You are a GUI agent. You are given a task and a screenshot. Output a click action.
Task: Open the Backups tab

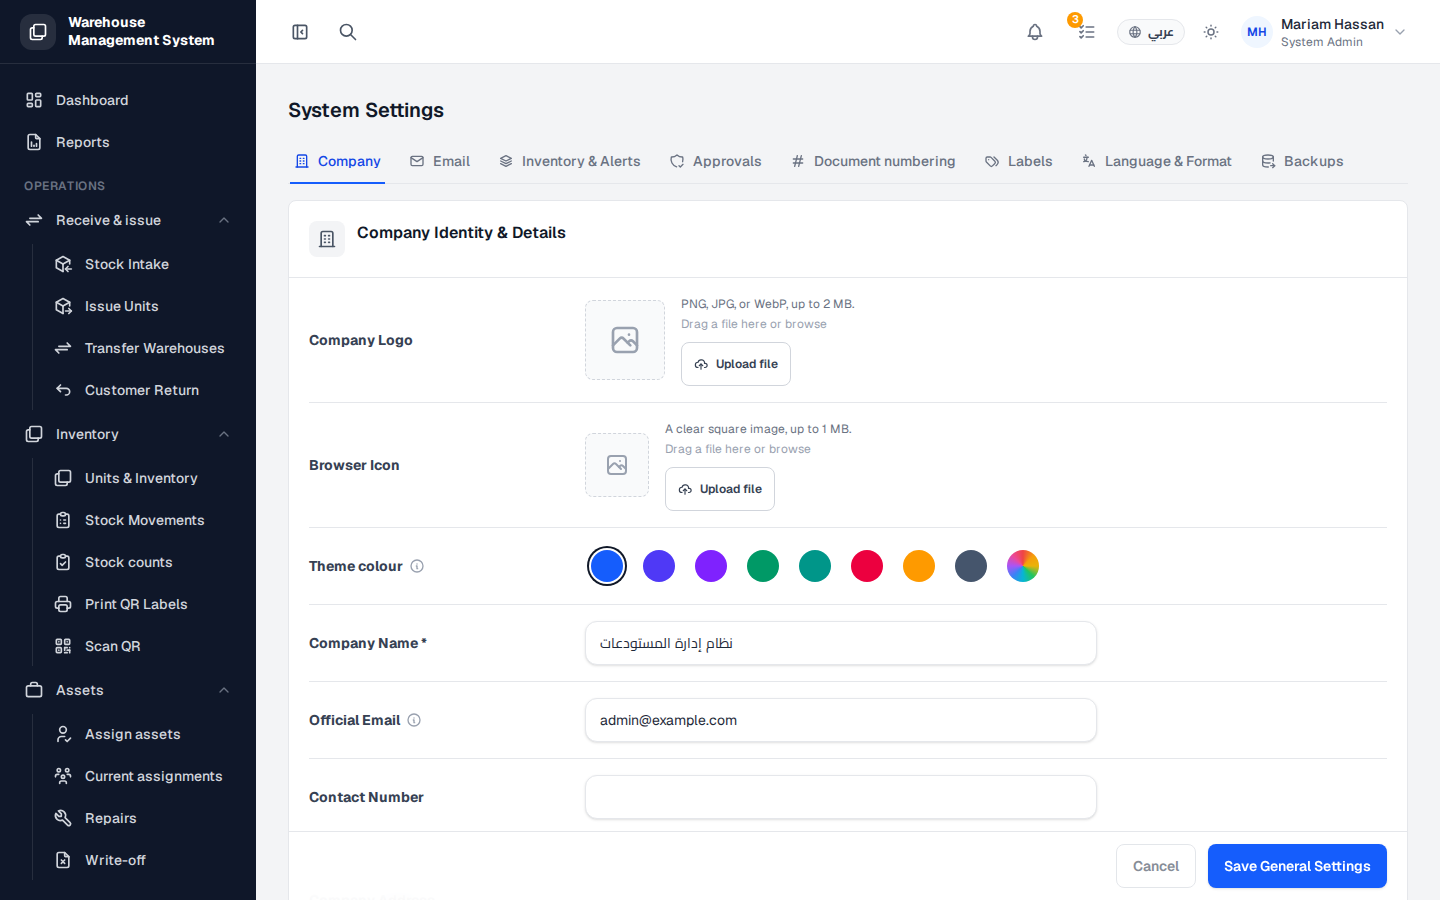[x=1302, y=161]
